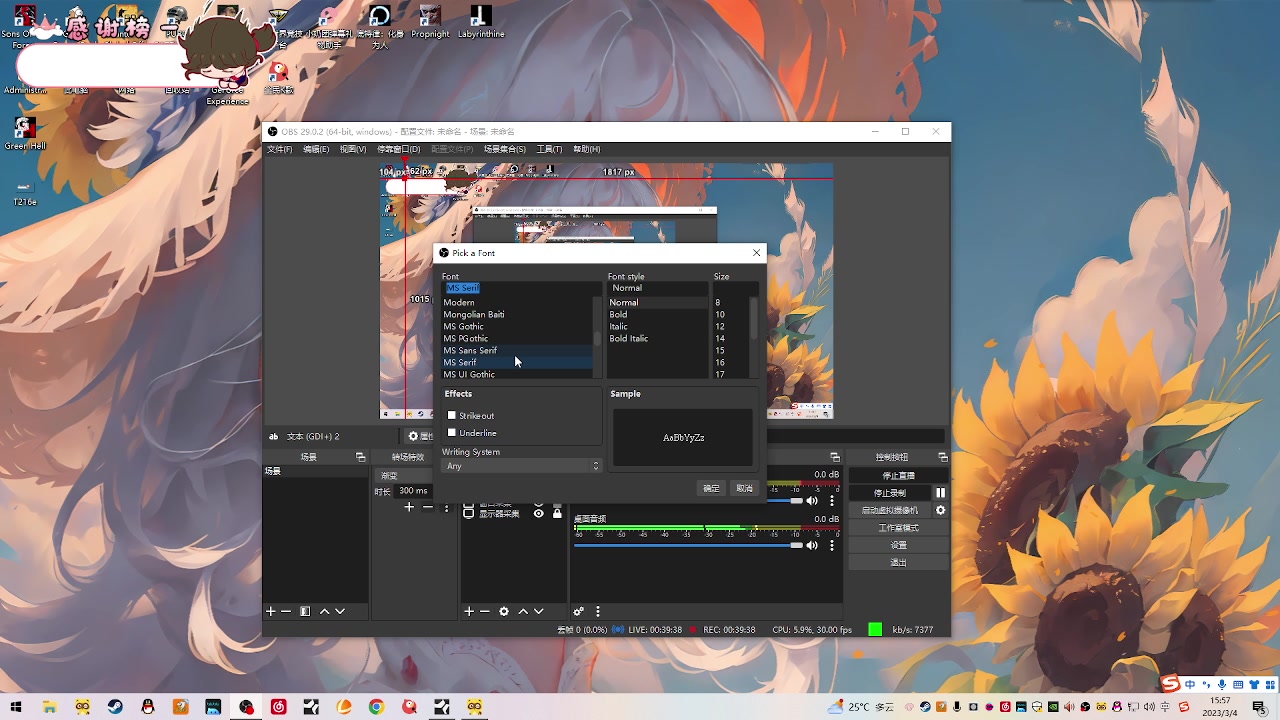This screenshot has height=720, width=1280.
Task: Move the source up with arrow icon
Action: pos(523,611)
